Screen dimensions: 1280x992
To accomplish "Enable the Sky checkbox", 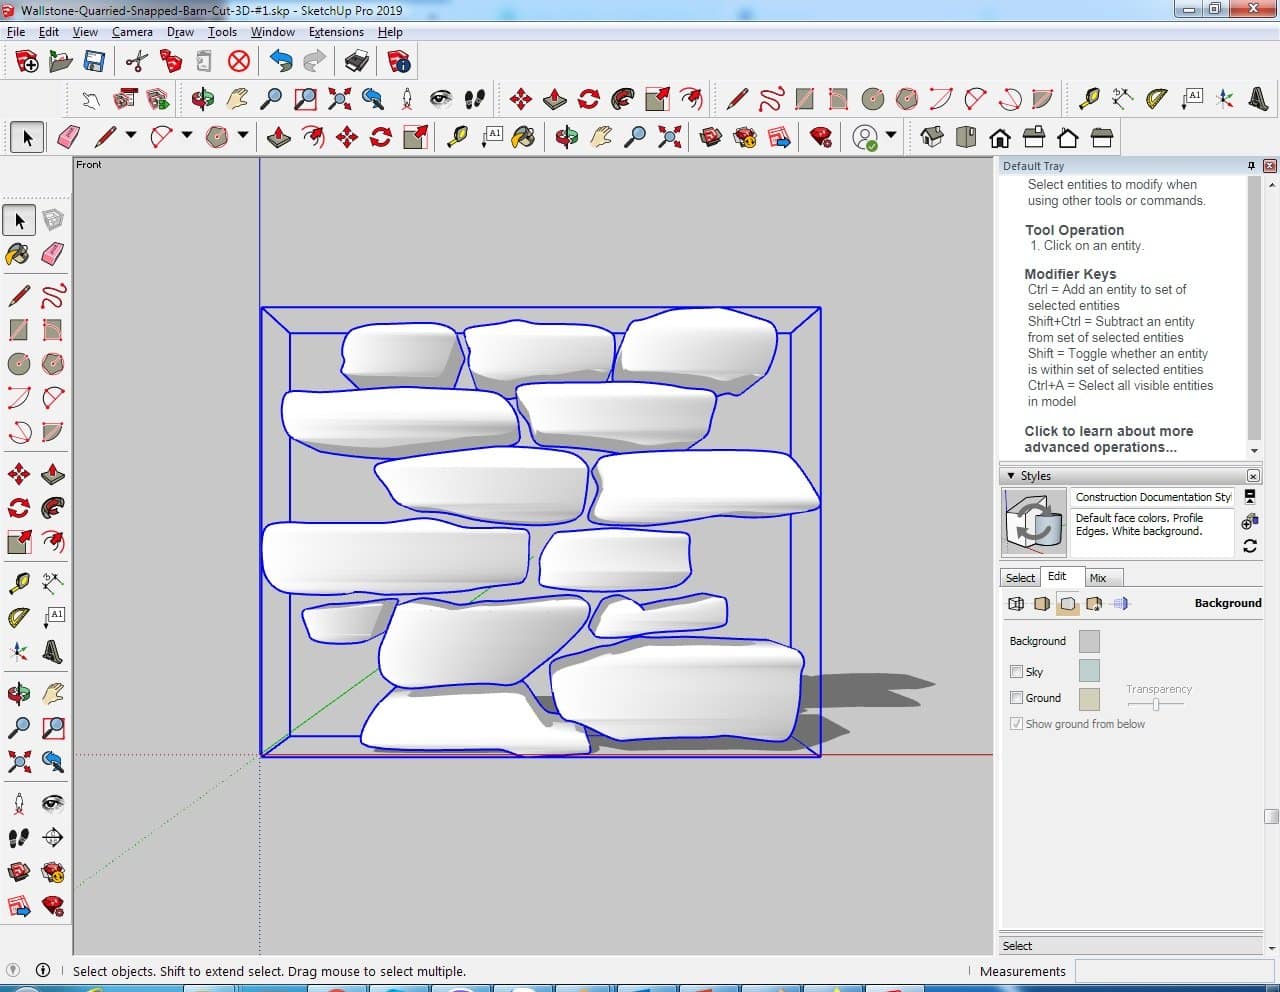I will coord(1017,672).
